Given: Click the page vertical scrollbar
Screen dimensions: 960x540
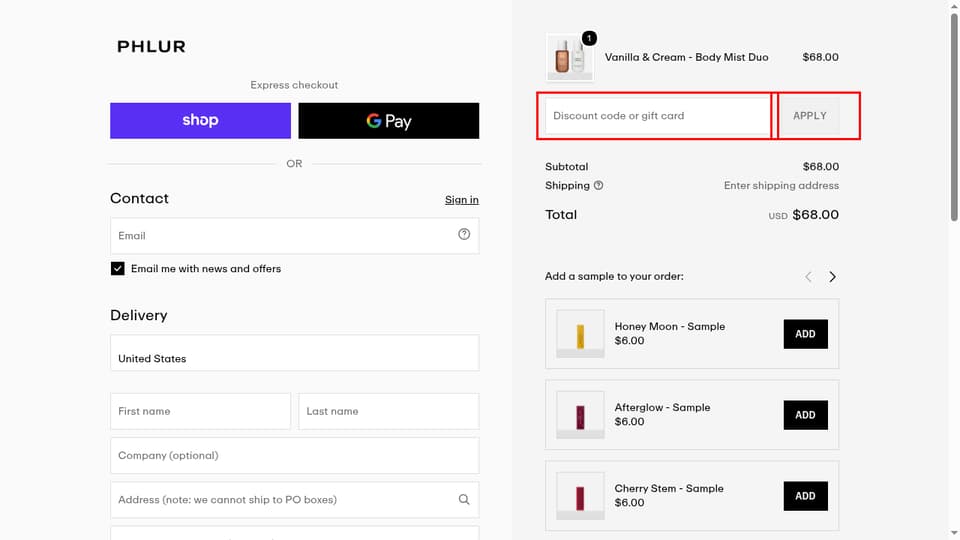Looking at the screenshot, I should click(954, 116).
